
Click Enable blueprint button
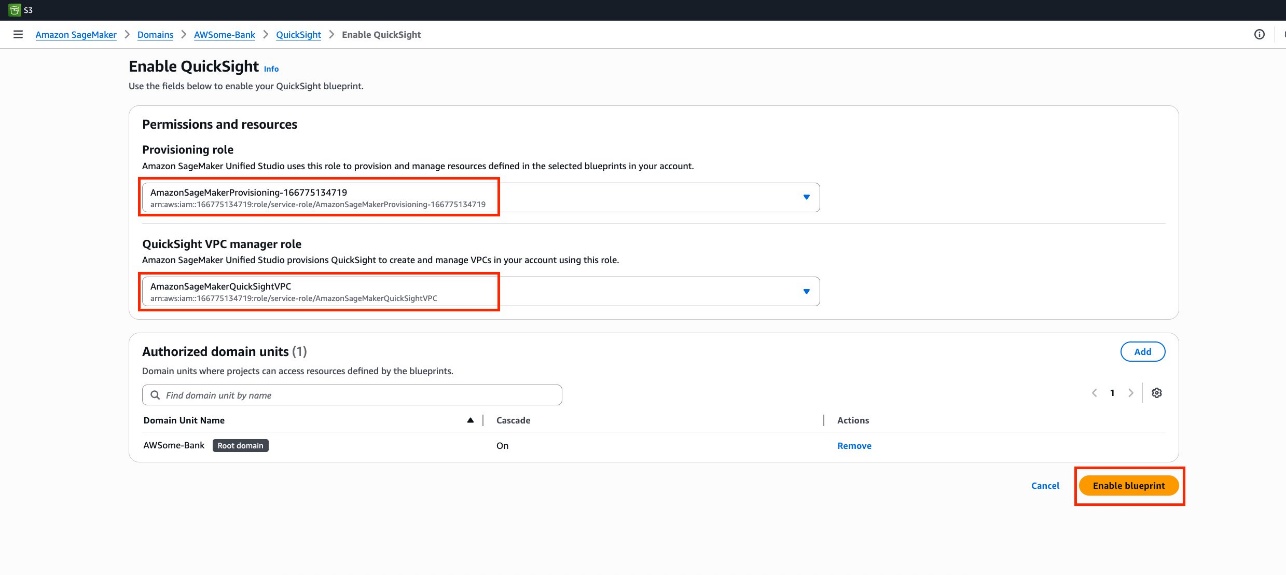coord(1129,486)
